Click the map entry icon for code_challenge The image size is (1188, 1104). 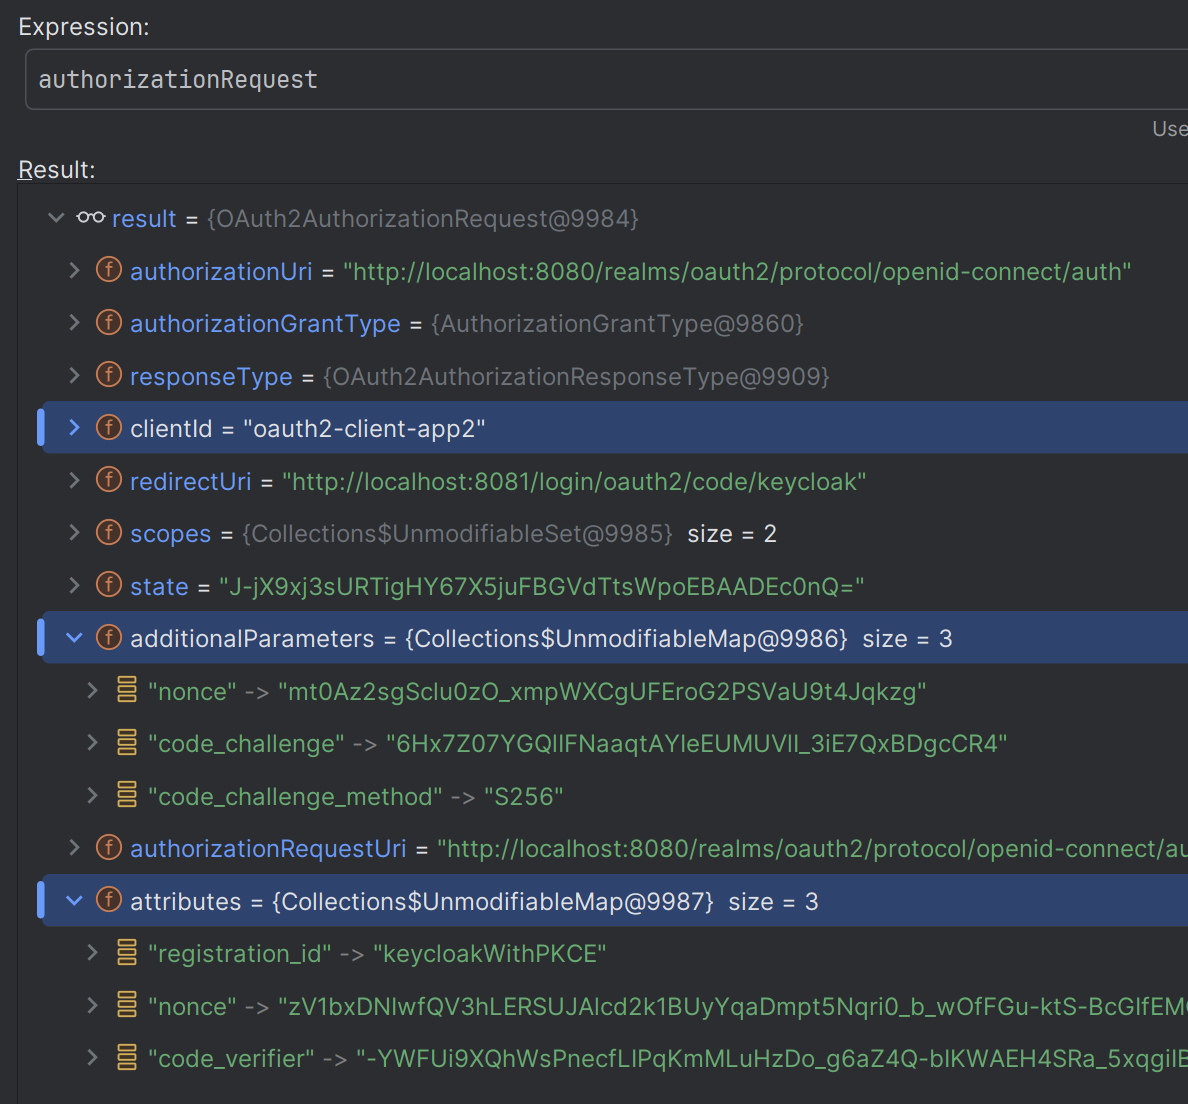pyautogui.click(x=127, y=743)
